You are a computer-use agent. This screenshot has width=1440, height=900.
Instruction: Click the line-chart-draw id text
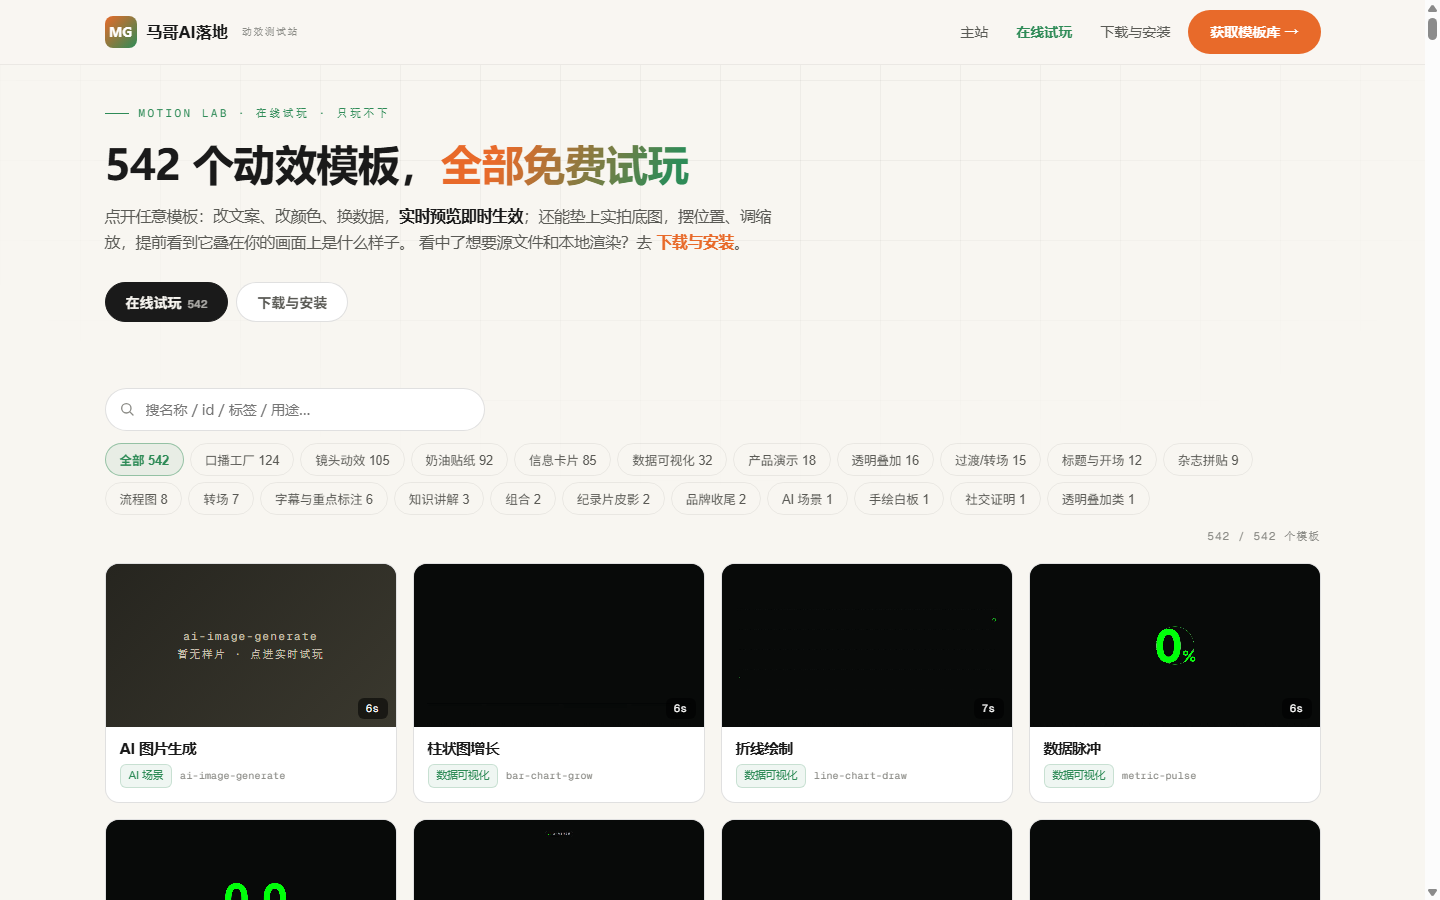[860, 776]
